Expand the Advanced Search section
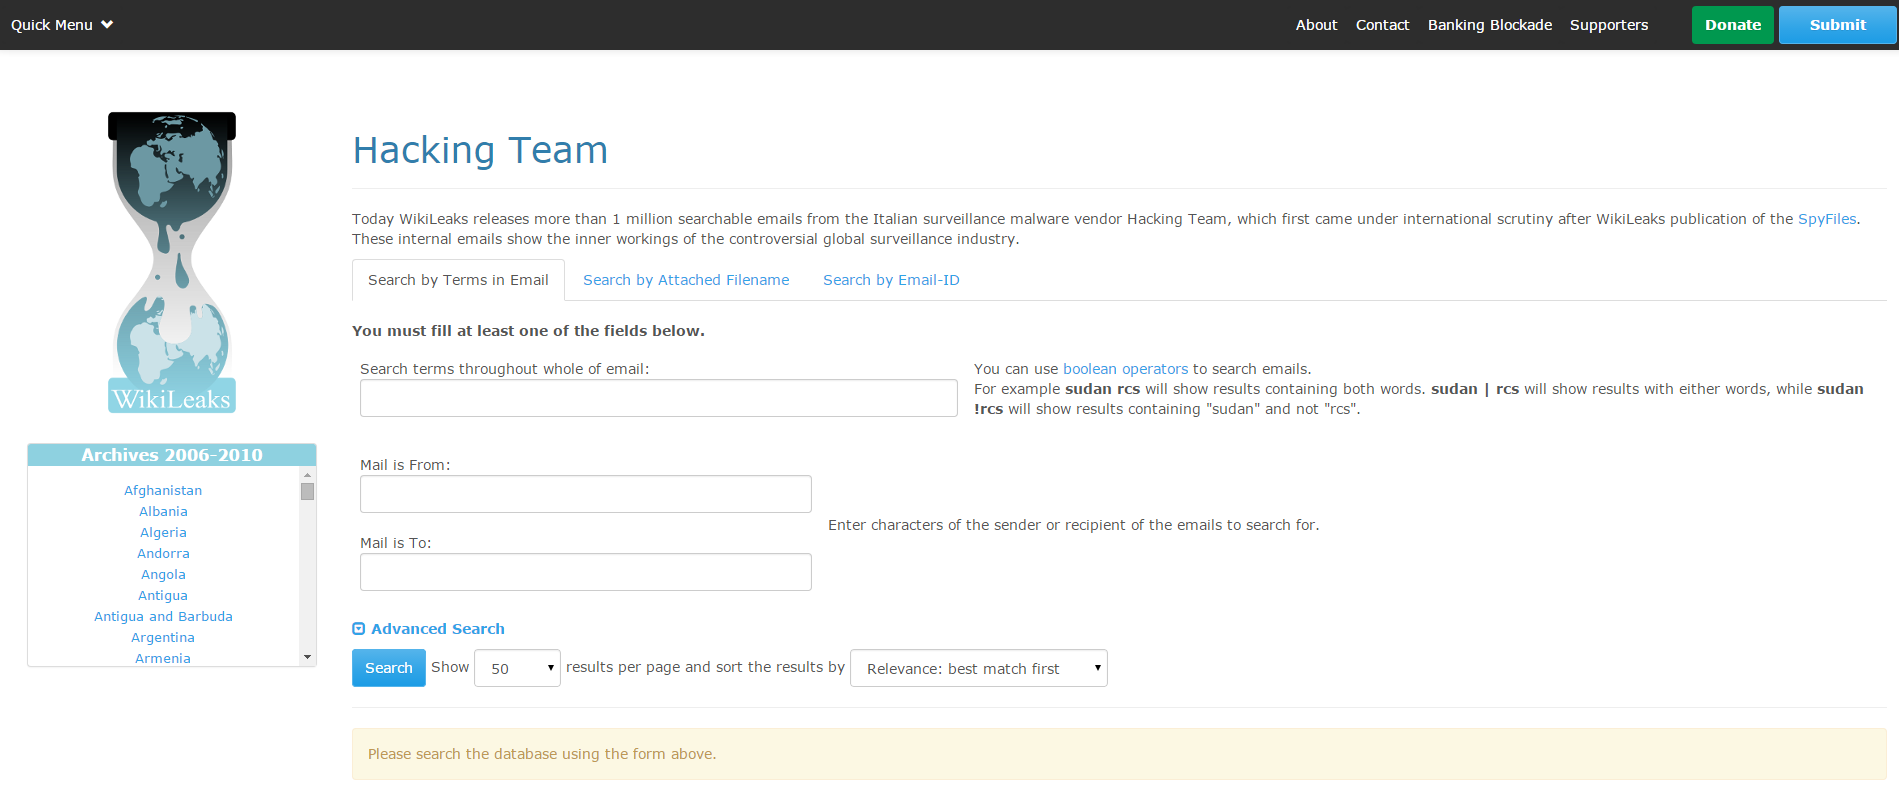Screen dimensions: 1899x791 [438, 629]
